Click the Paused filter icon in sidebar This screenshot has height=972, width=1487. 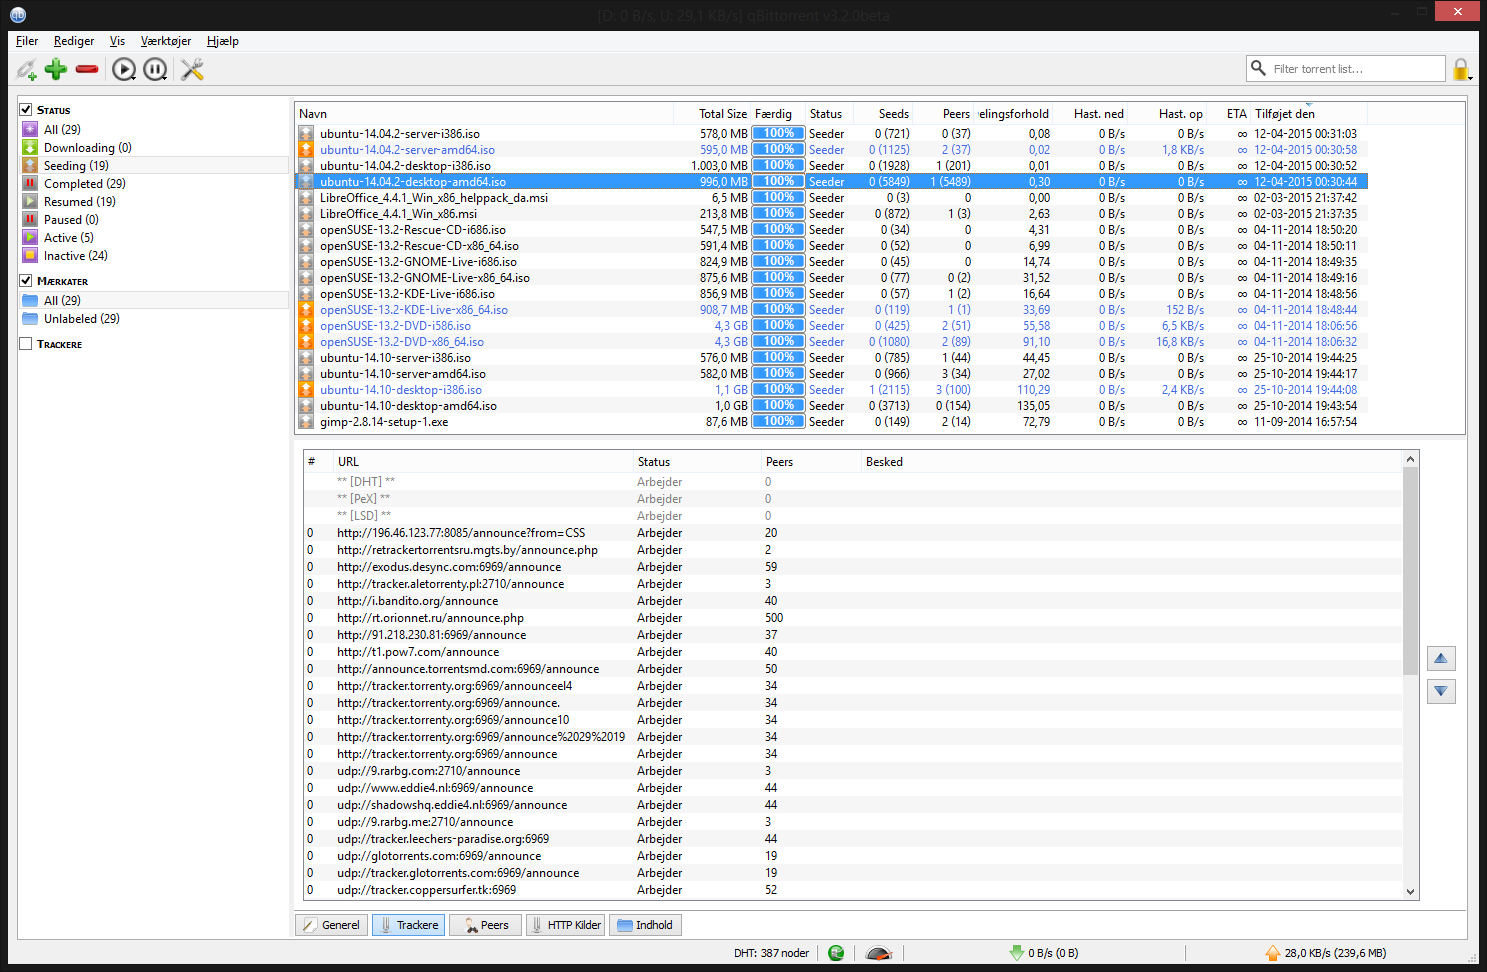point(31,219)
